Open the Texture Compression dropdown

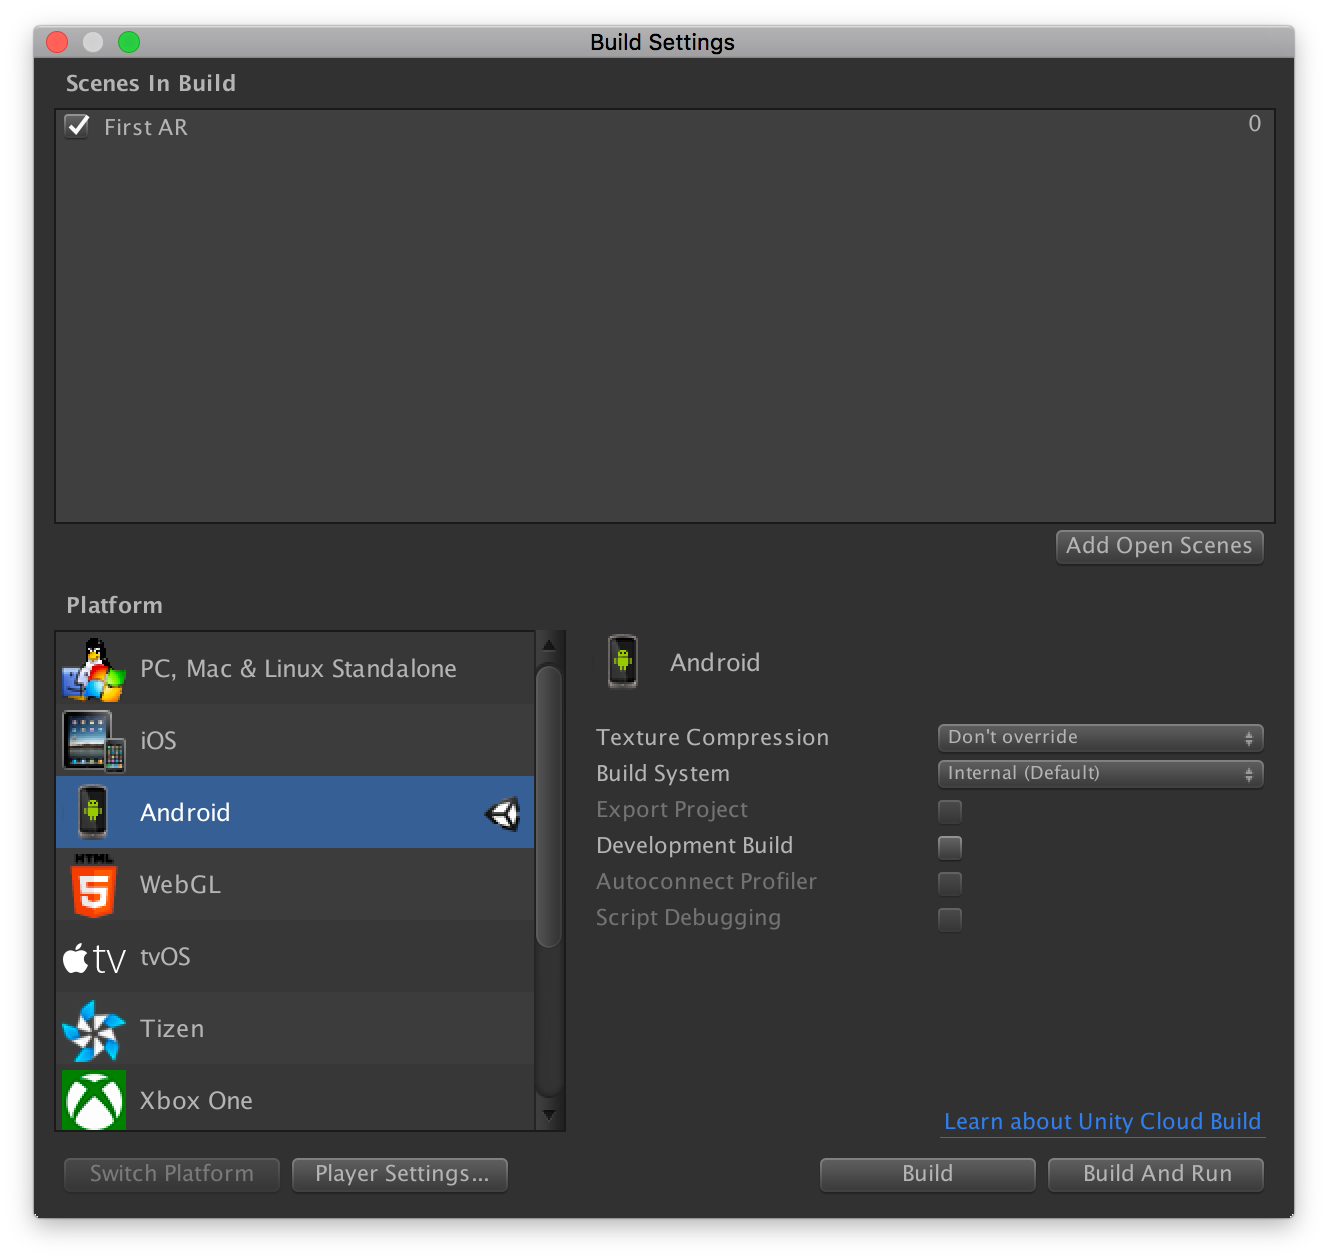[x=1100, y=738]
